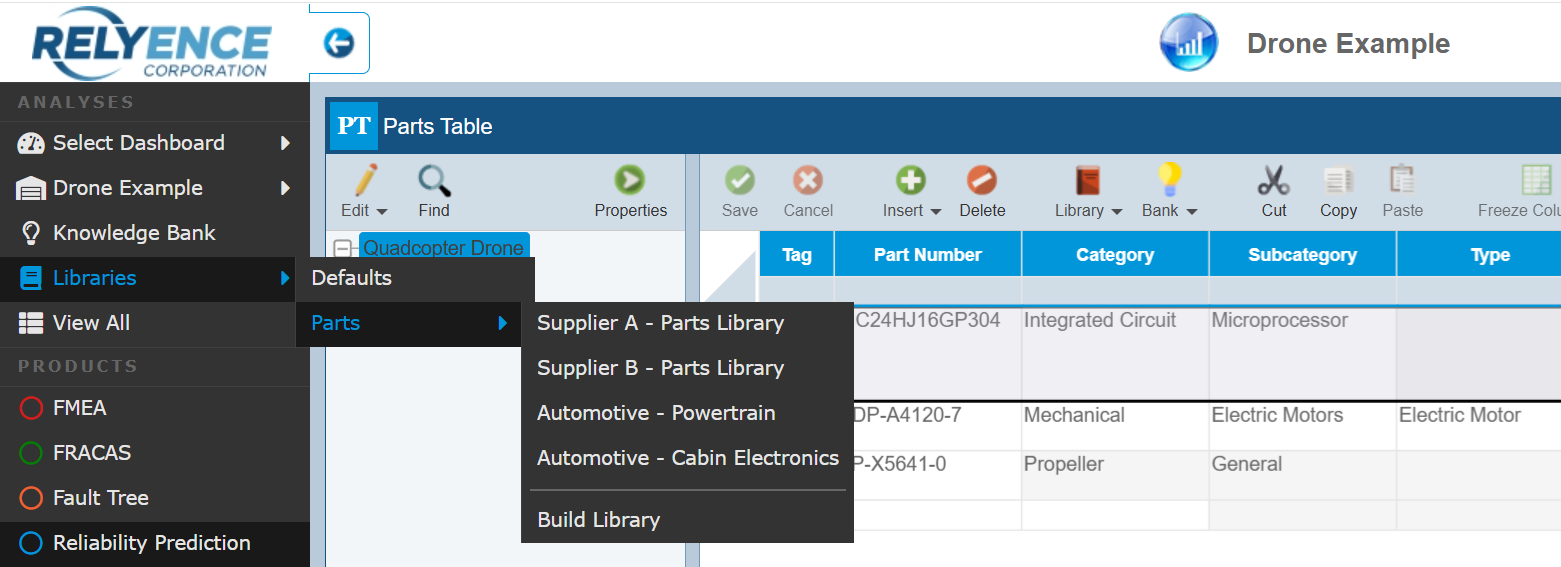Expand arrow next to Select Dashboard
Viewport: 1561px width, 567px height.
(285, 143)
